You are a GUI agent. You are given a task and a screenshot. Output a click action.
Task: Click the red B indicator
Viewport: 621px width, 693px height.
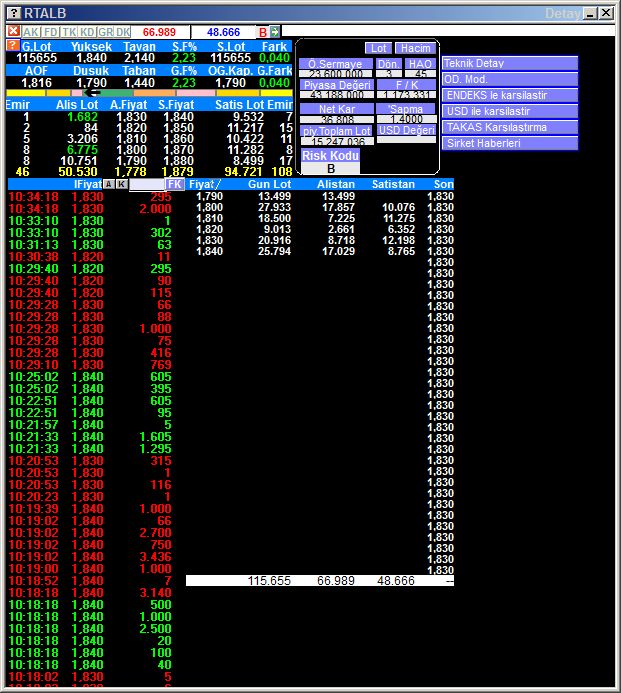(x=263, y=32)
